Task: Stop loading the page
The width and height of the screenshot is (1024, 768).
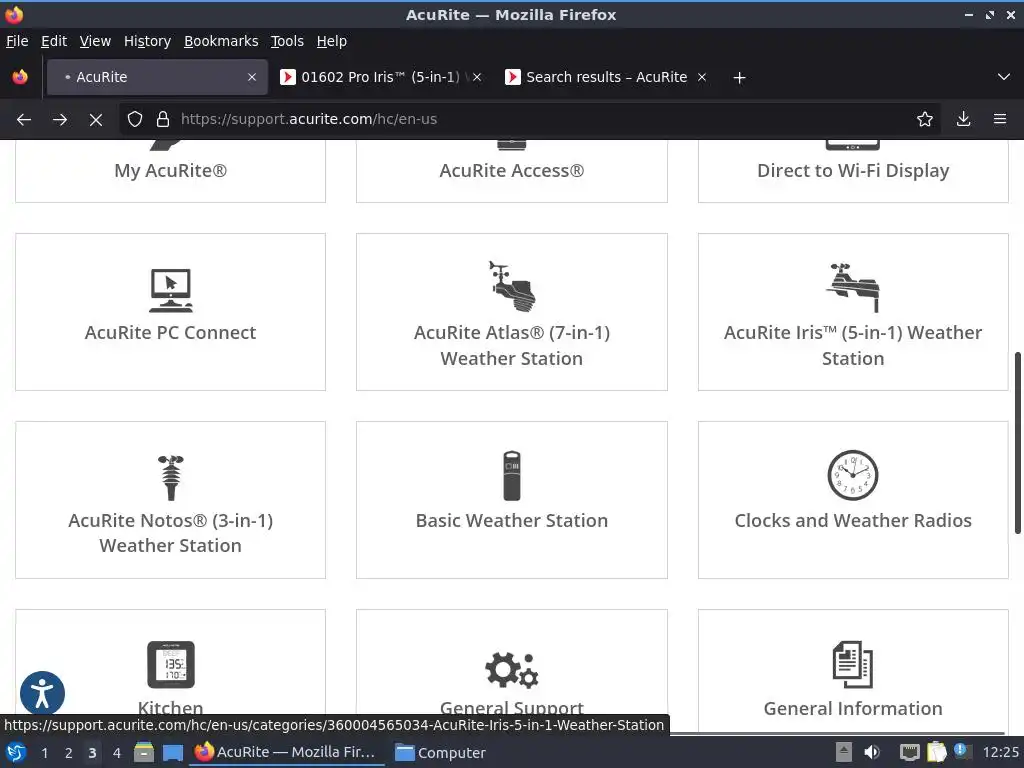Action: tap(95, 120)
